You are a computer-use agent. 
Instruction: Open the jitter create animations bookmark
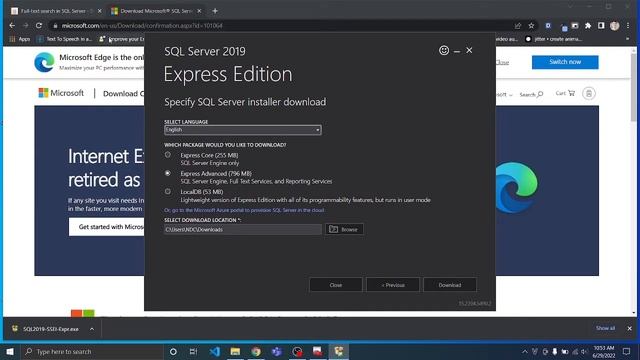click(553, 39)
